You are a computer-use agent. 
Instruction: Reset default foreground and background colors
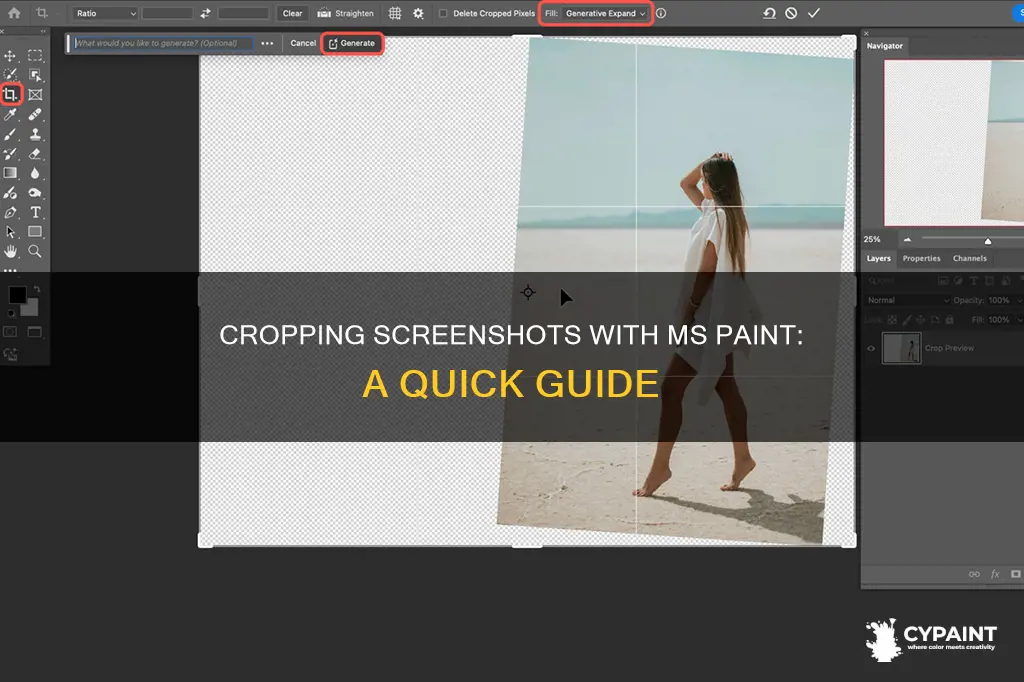[x=10, y=313]
